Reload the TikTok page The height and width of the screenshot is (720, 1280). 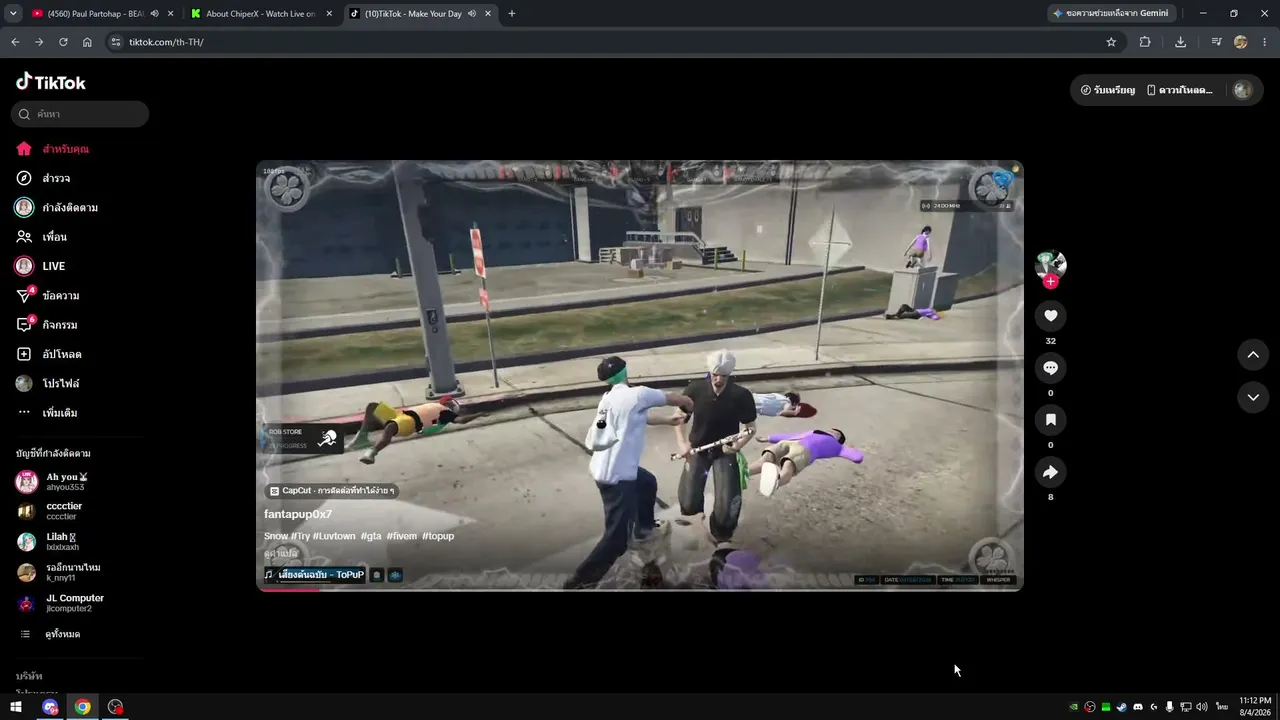tap(63, 42)
